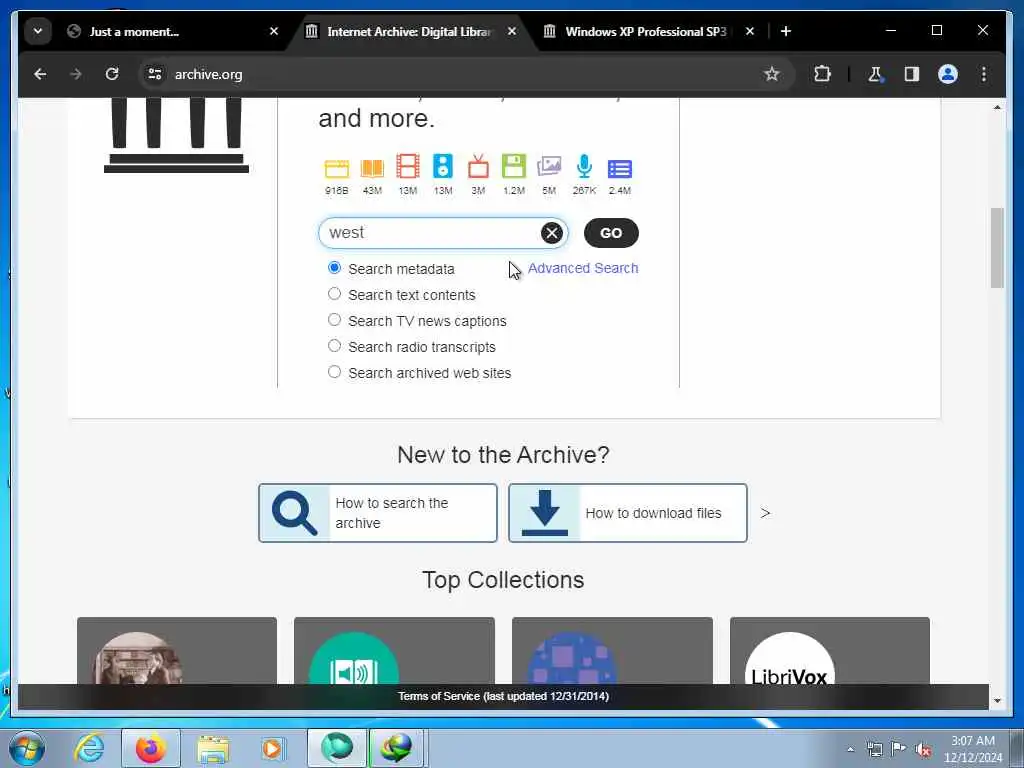The width and height of the screenshot is (1024, 768).
Task: Open the software floppy icon labeled 1.2M
Action: click(x=513, y=167)
